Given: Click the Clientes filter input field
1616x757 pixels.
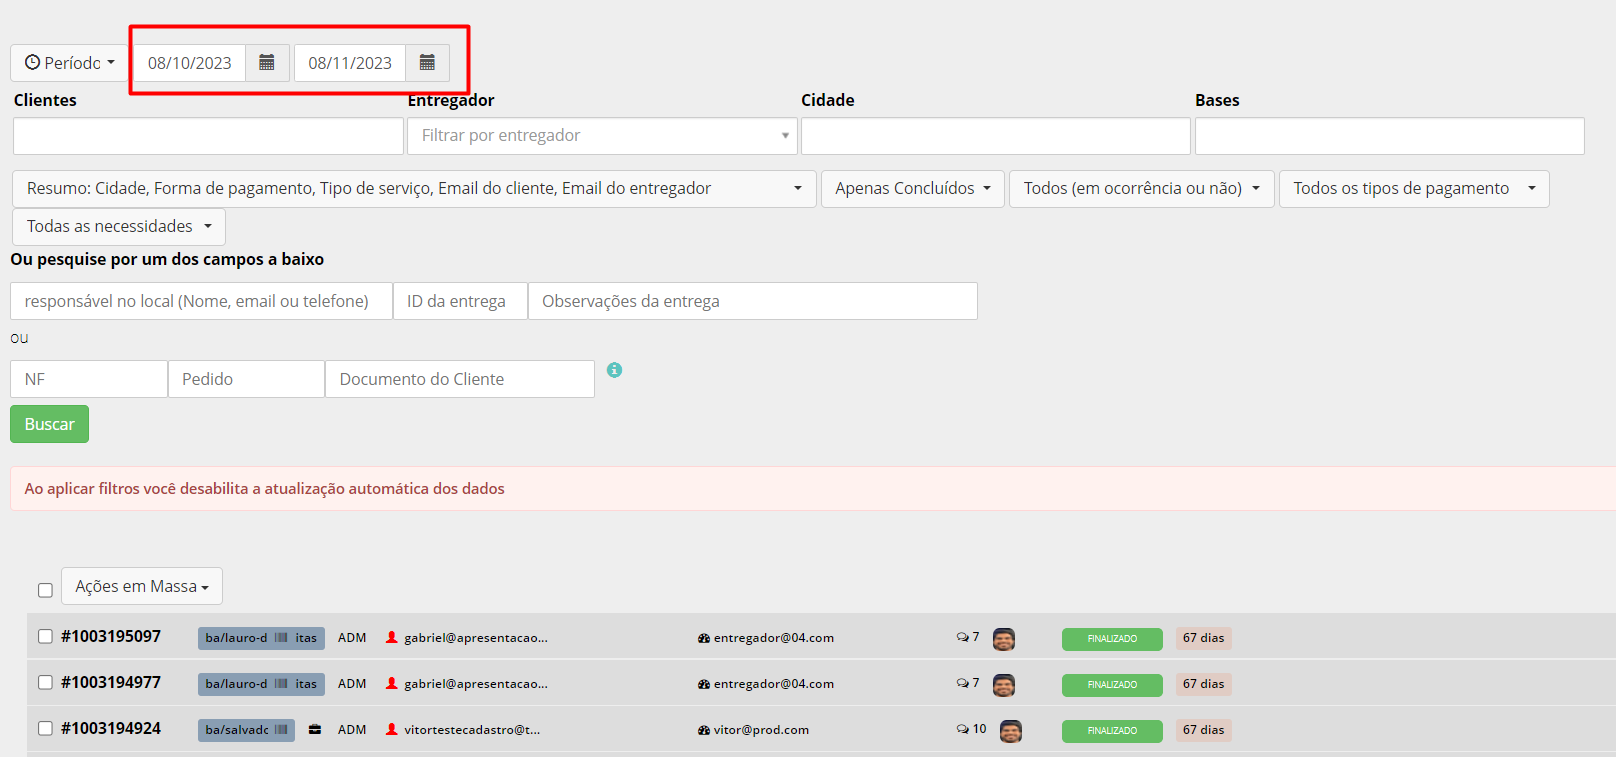Looking at the screenshot, I should [208, 136].
